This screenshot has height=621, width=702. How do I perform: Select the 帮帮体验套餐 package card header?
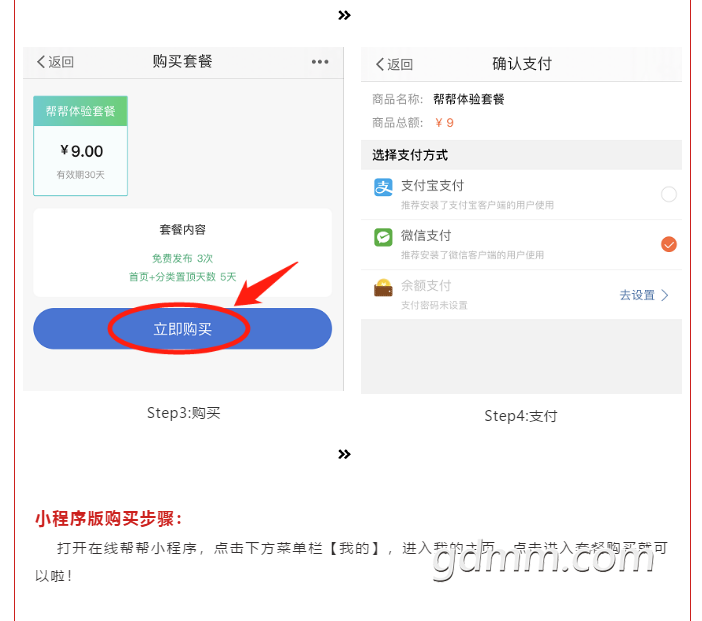[80, 111]
